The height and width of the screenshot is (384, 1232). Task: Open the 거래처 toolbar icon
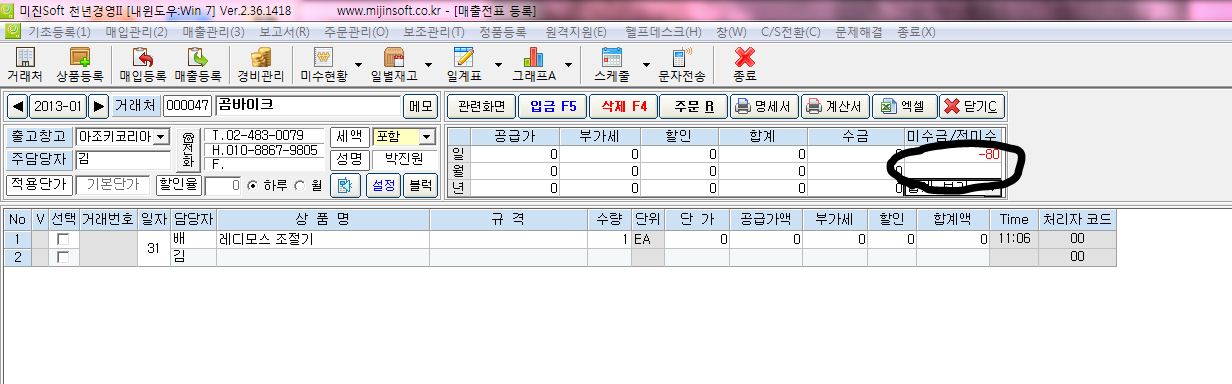coord(24,64)
